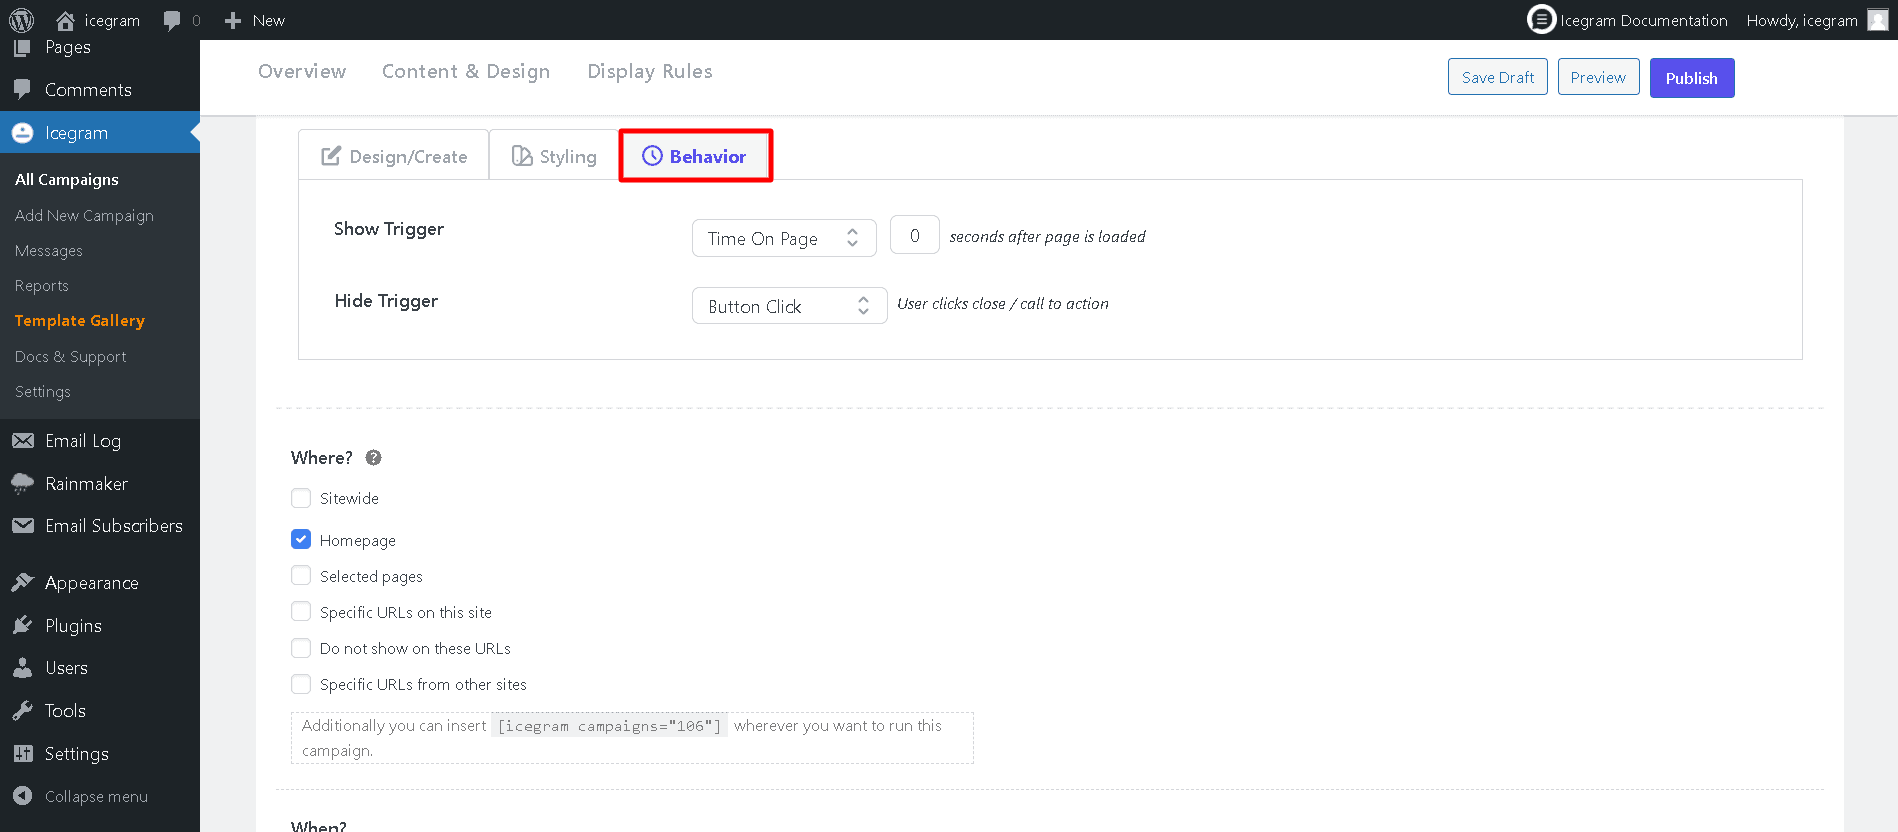The image size is (1898, 832).
Task: Publish the campaign
Action: pyautogui.click(x=1691, y=78)
